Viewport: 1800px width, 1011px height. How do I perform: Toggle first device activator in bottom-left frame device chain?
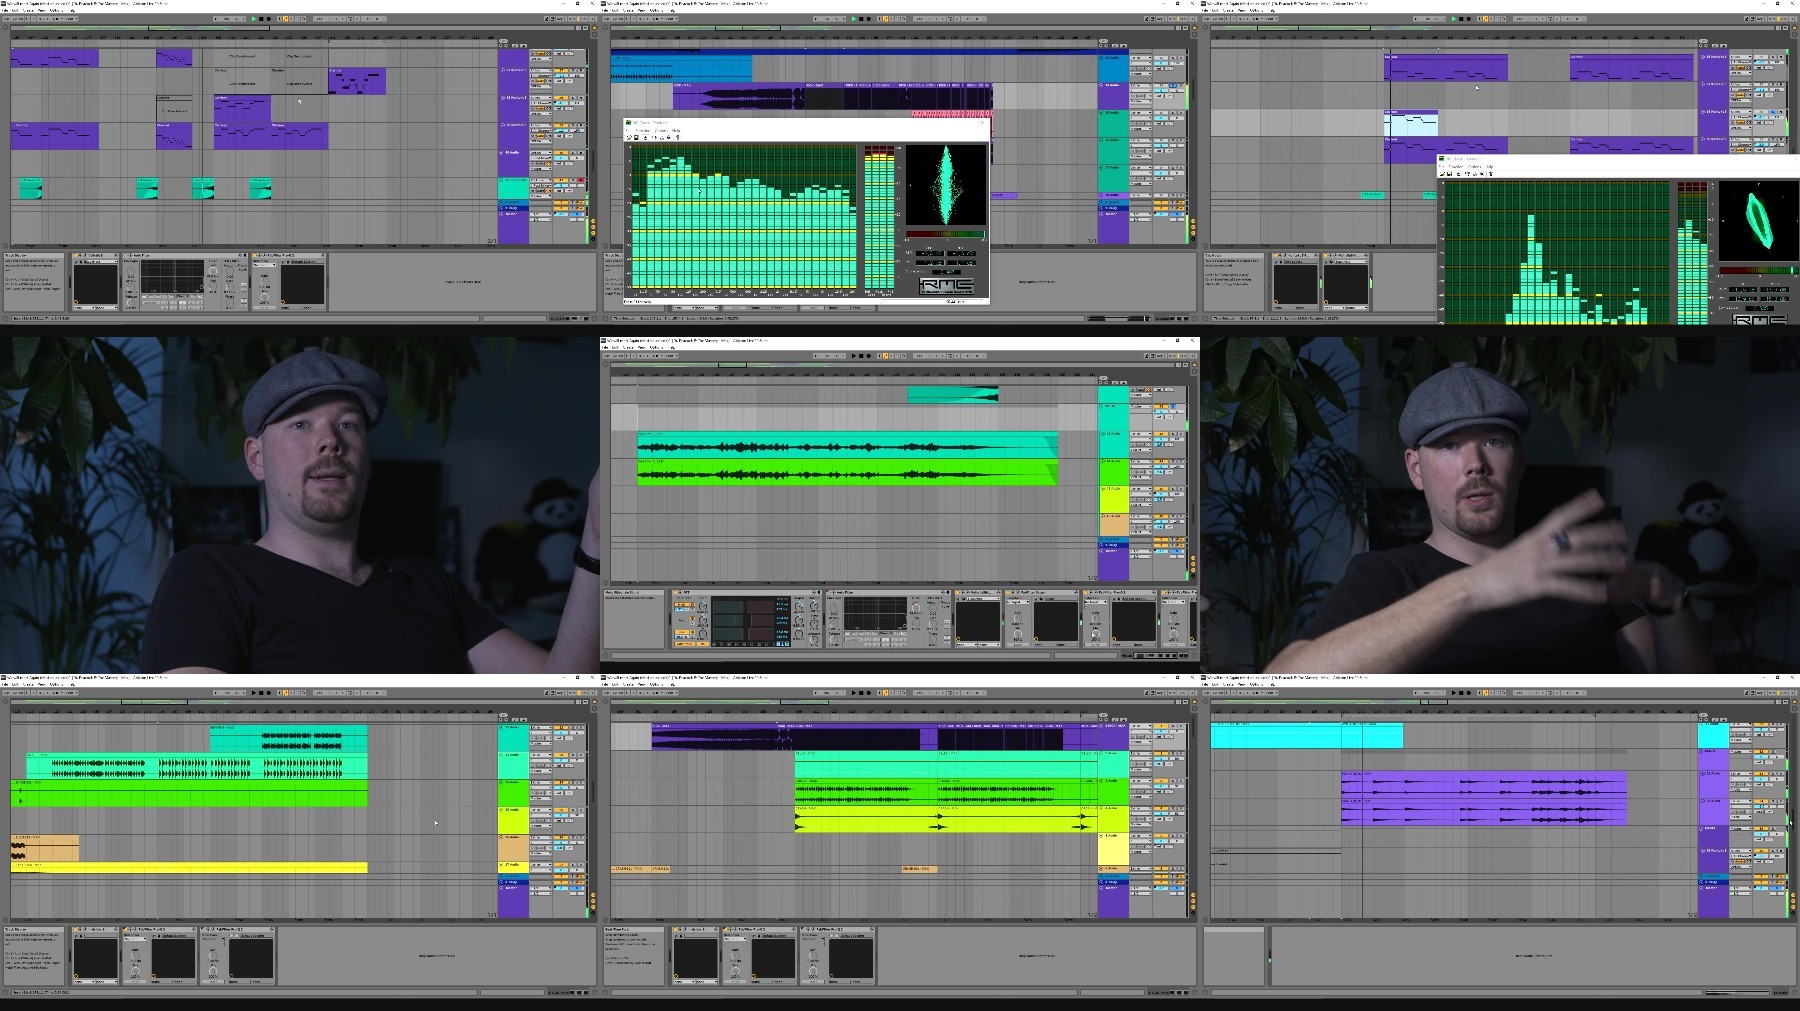point(75,930)
